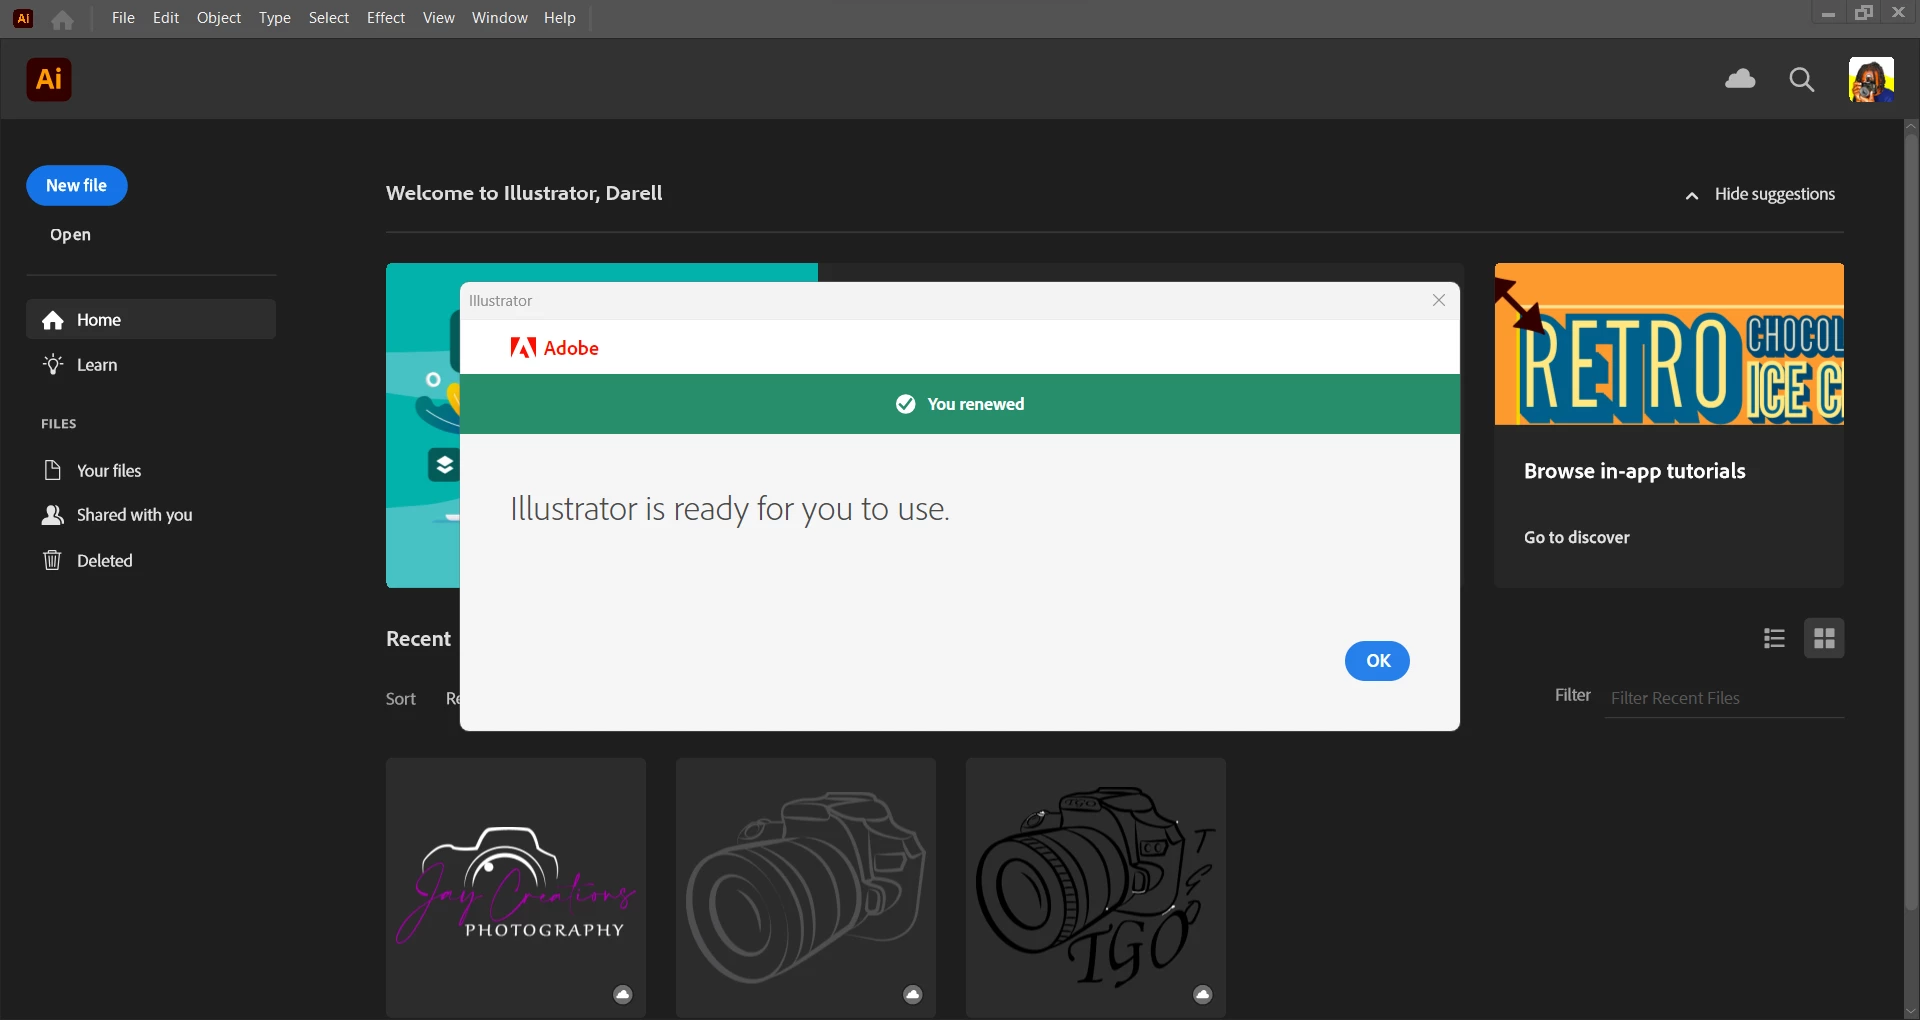
Task: Click the Sort label under Recent
Action: (x=401, y=699)
